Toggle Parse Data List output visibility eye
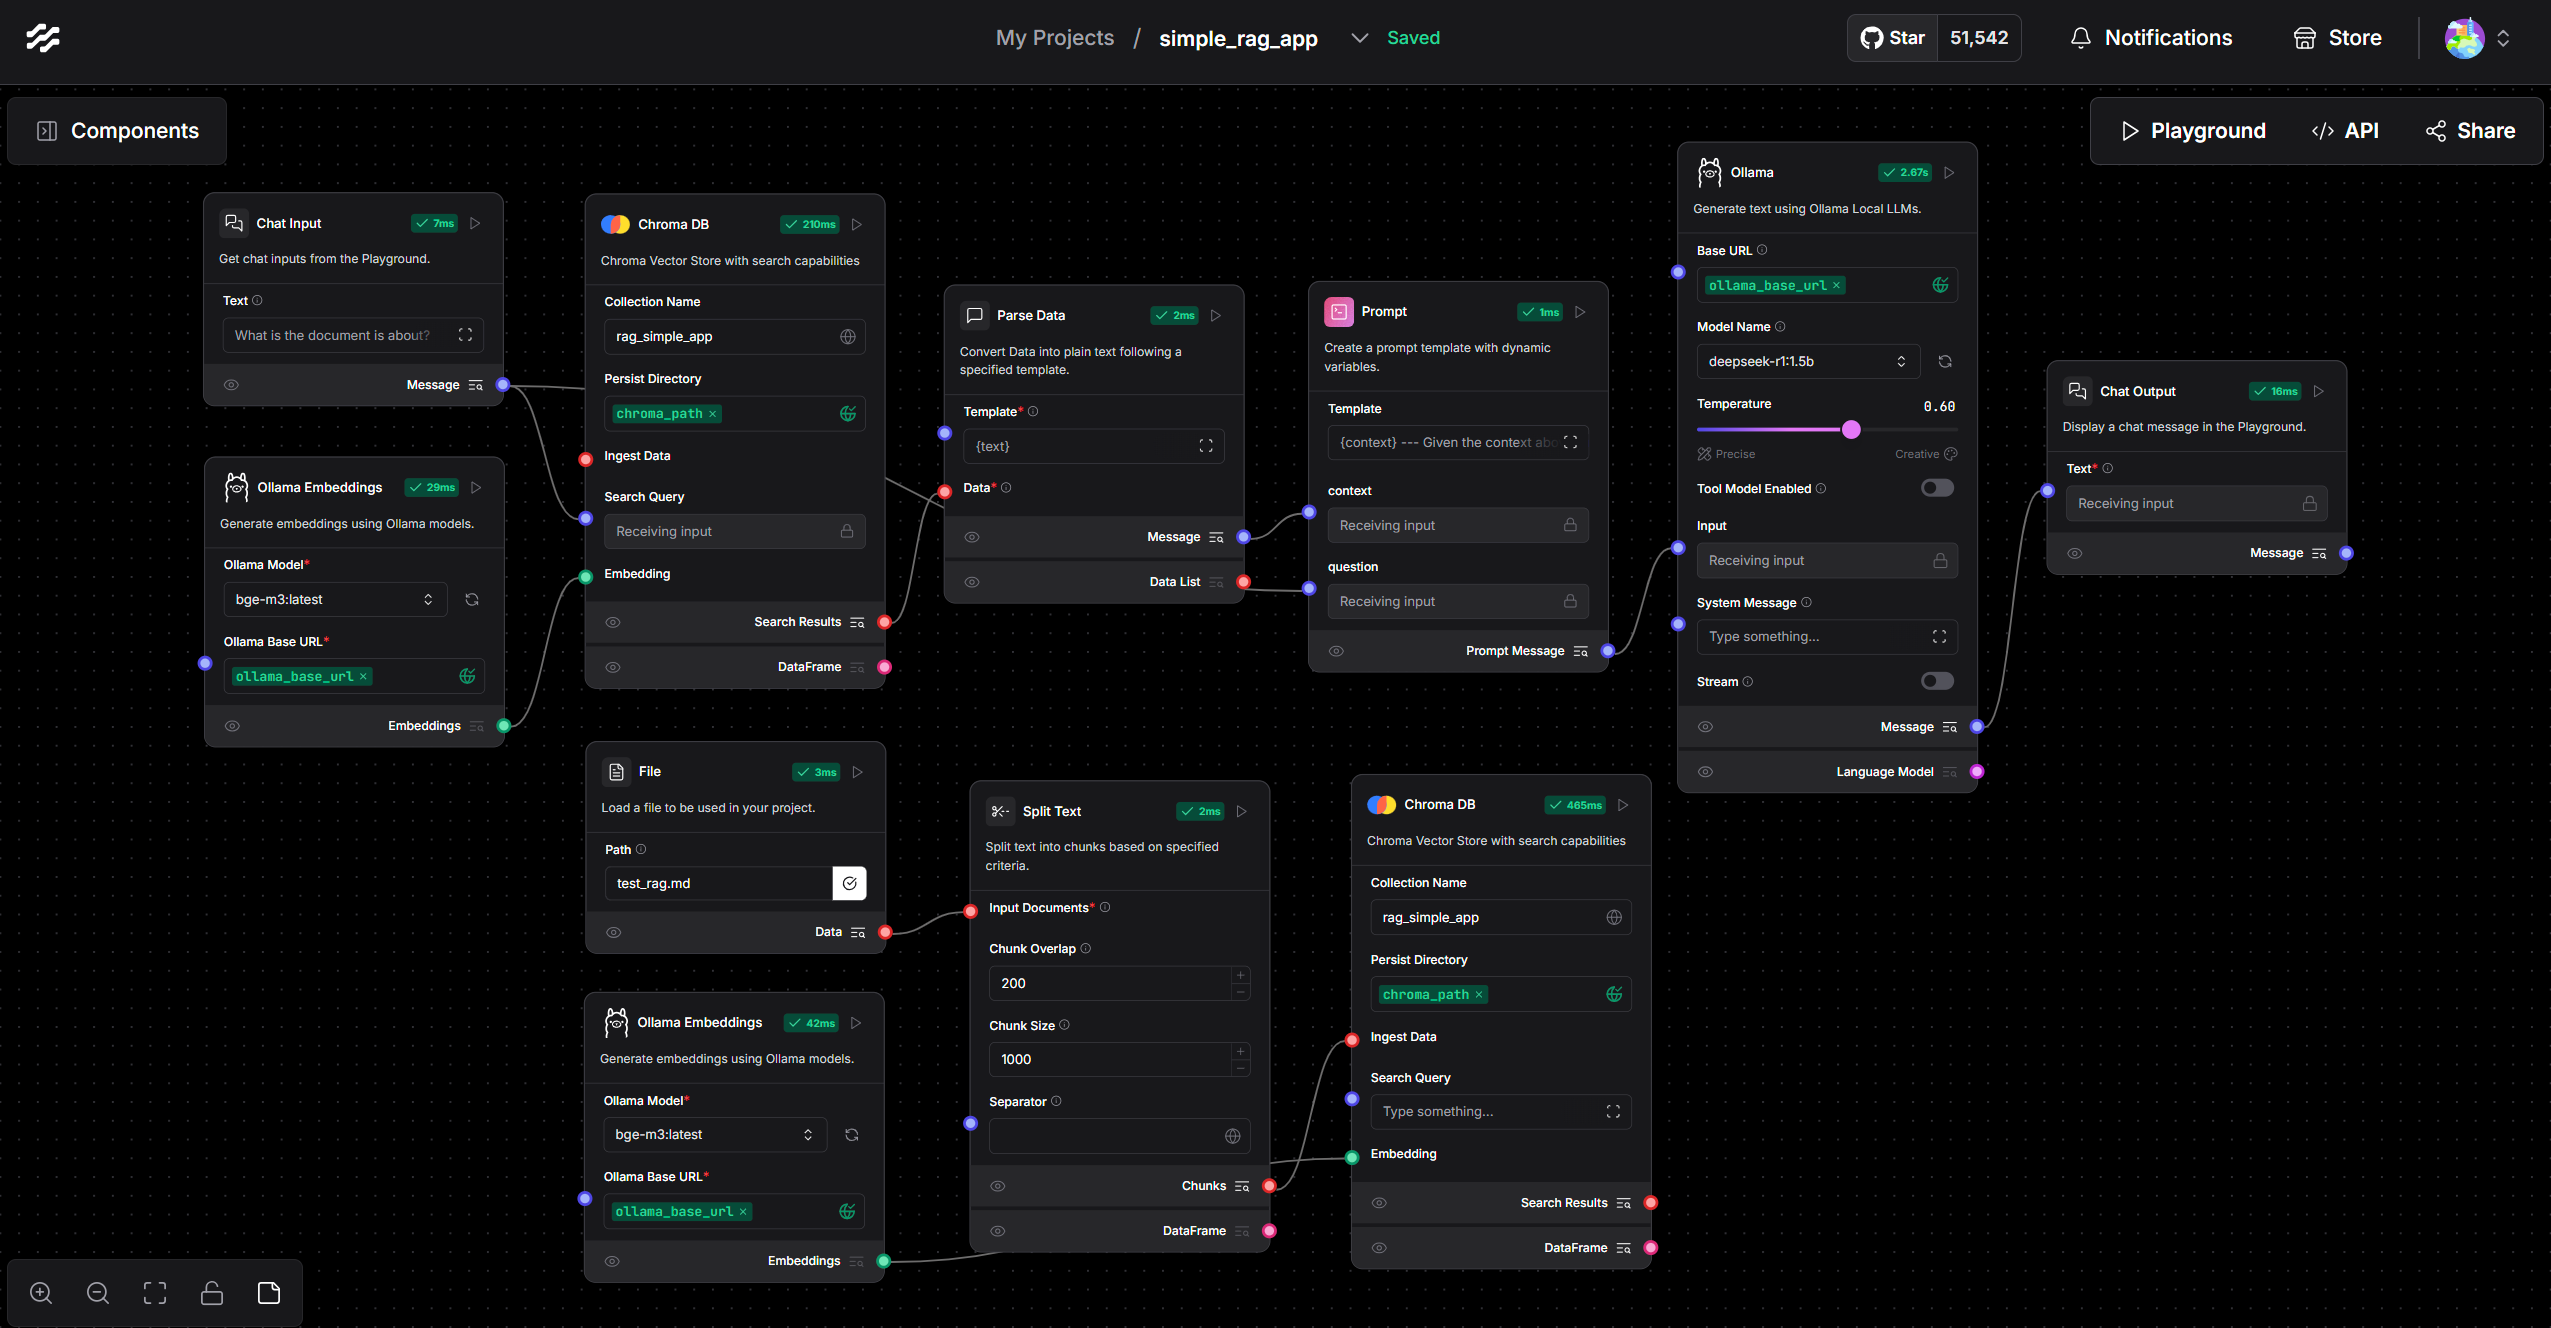Image resolution: width=2551 pixels, height=1328 pixels. (971, 582)
